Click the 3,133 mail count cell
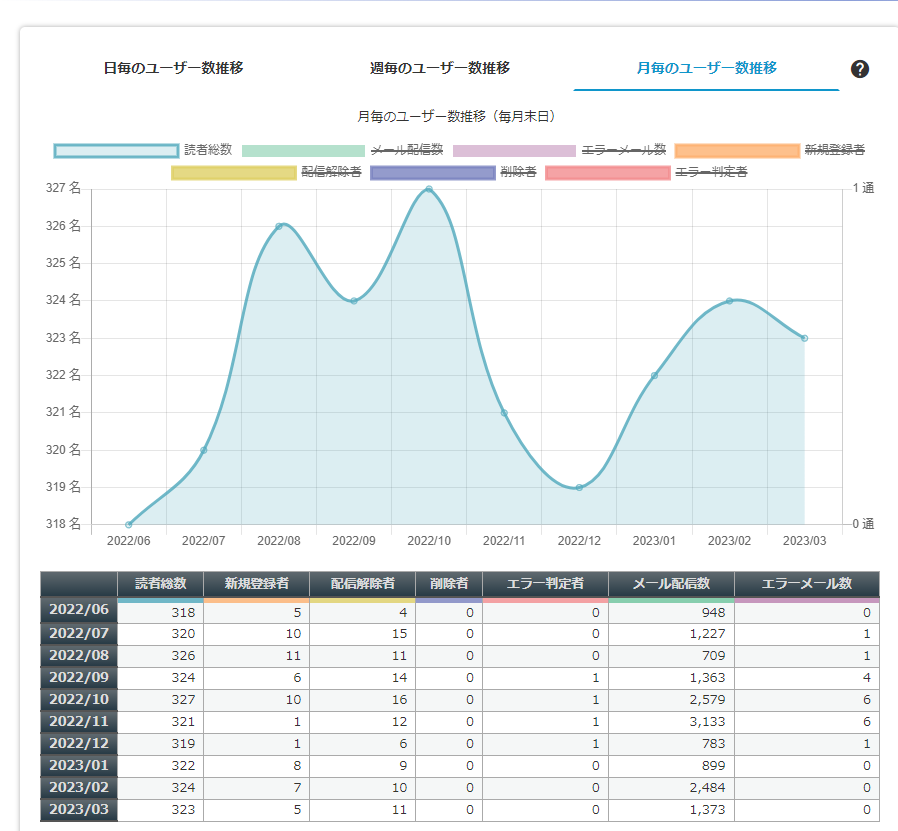 click(x=671, y=722)
